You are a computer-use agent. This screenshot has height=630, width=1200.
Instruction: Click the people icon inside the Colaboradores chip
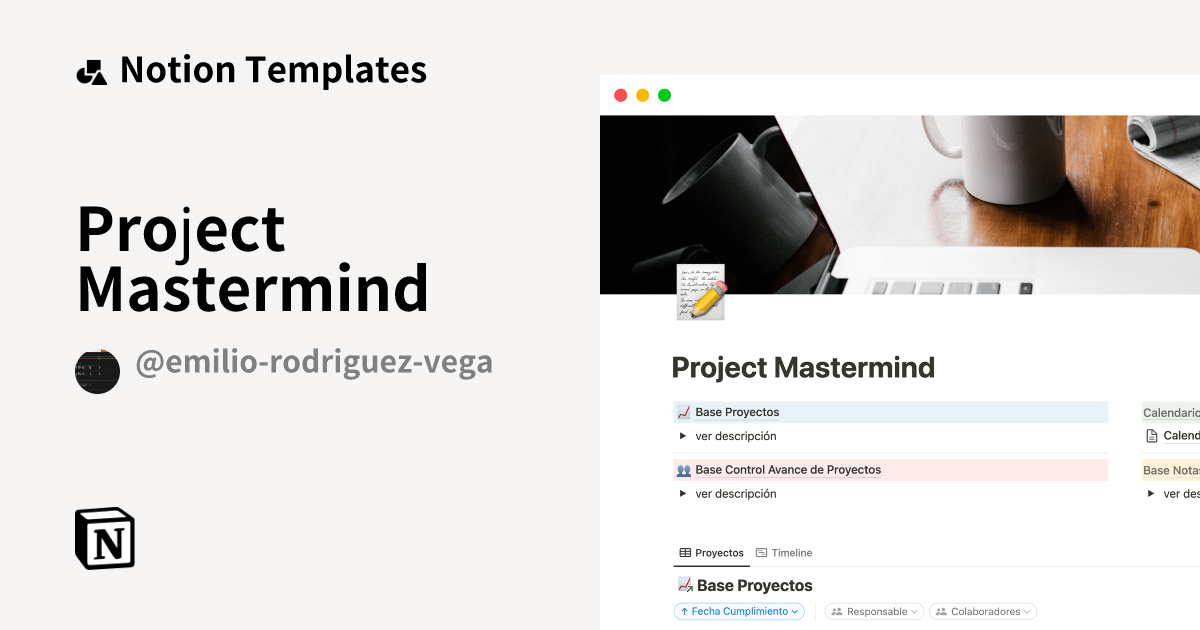[x=939, y=611]
